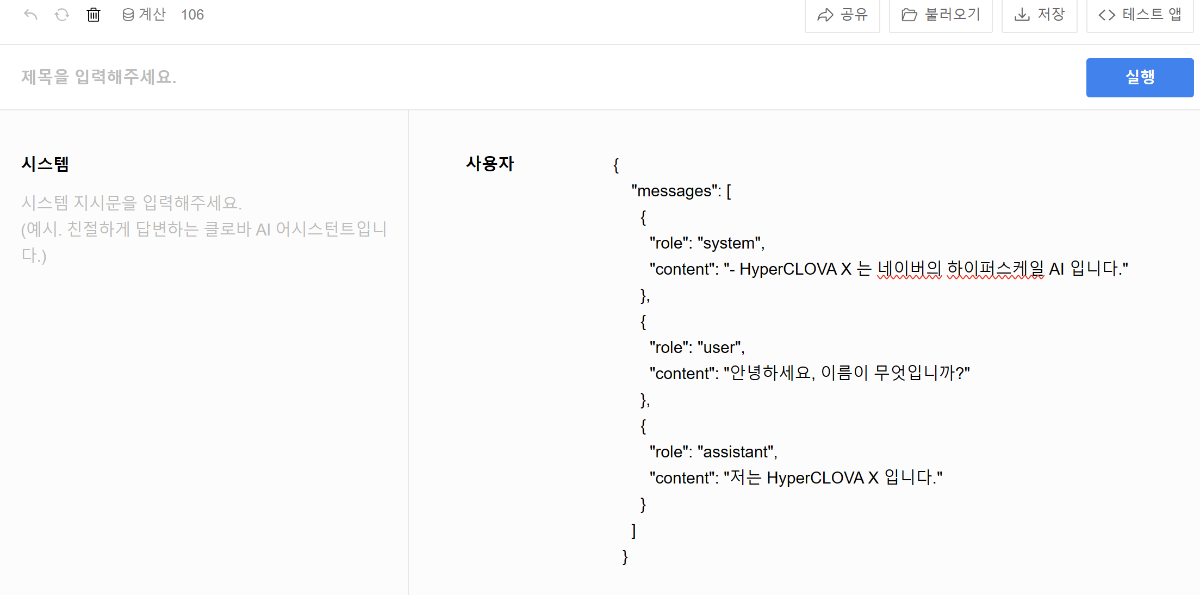
Task: Click 불러오기 folder button to load
Action: (x=941, y=15)
